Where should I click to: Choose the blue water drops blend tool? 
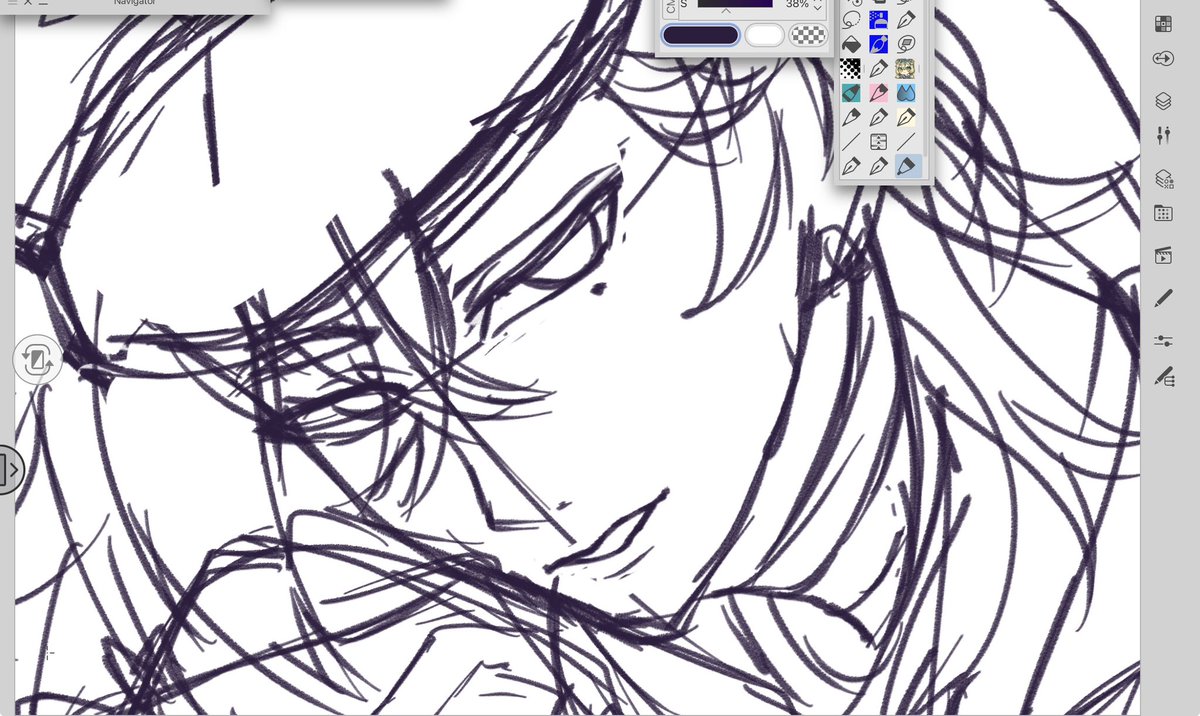pyautogui.click(x=906, y=93)
